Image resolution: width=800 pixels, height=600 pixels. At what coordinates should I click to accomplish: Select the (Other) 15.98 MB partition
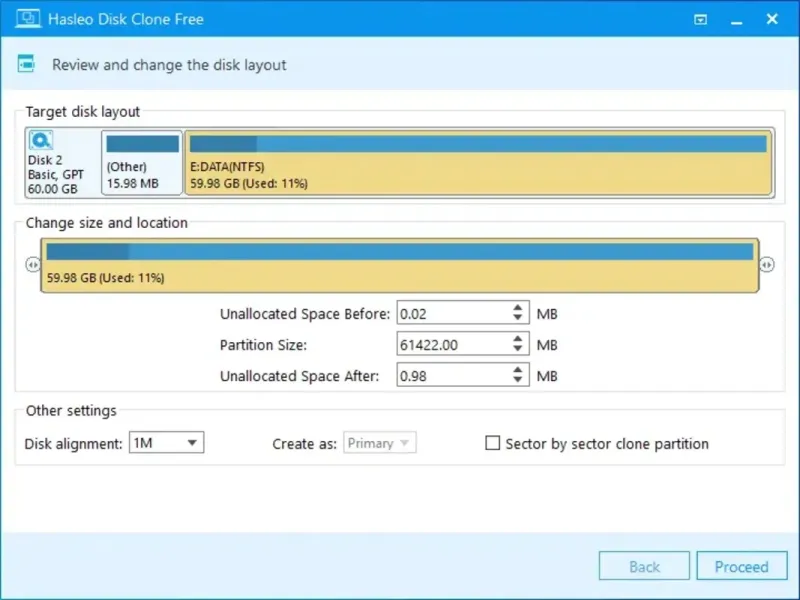click(142, 161)
